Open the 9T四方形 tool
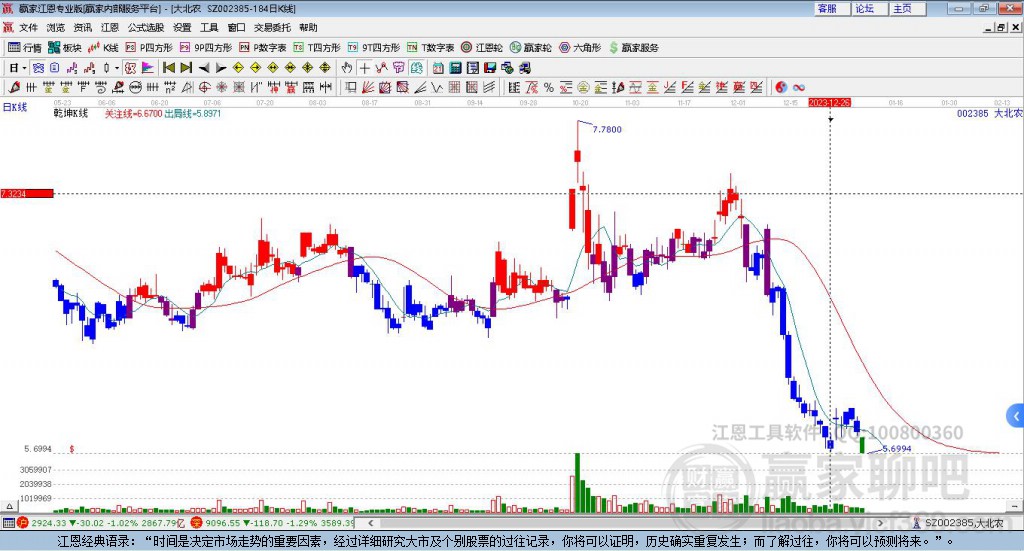Viewport: 1024px width, 551px height. 374,48
